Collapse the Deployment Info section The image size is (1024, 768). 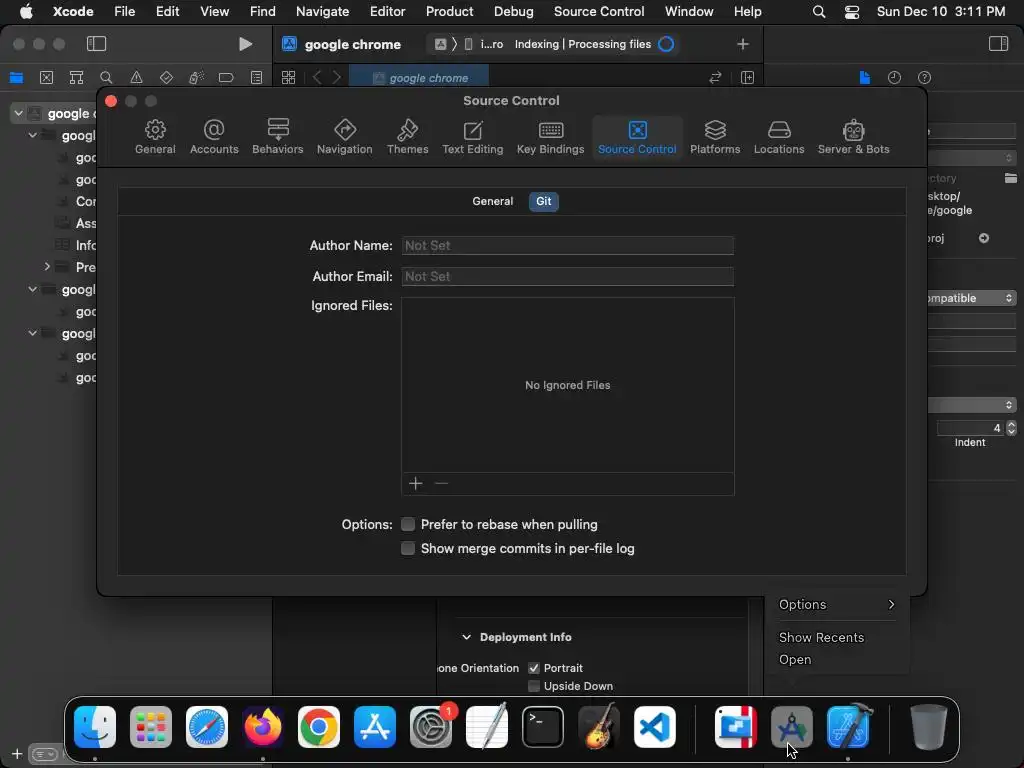click(466, 637)
